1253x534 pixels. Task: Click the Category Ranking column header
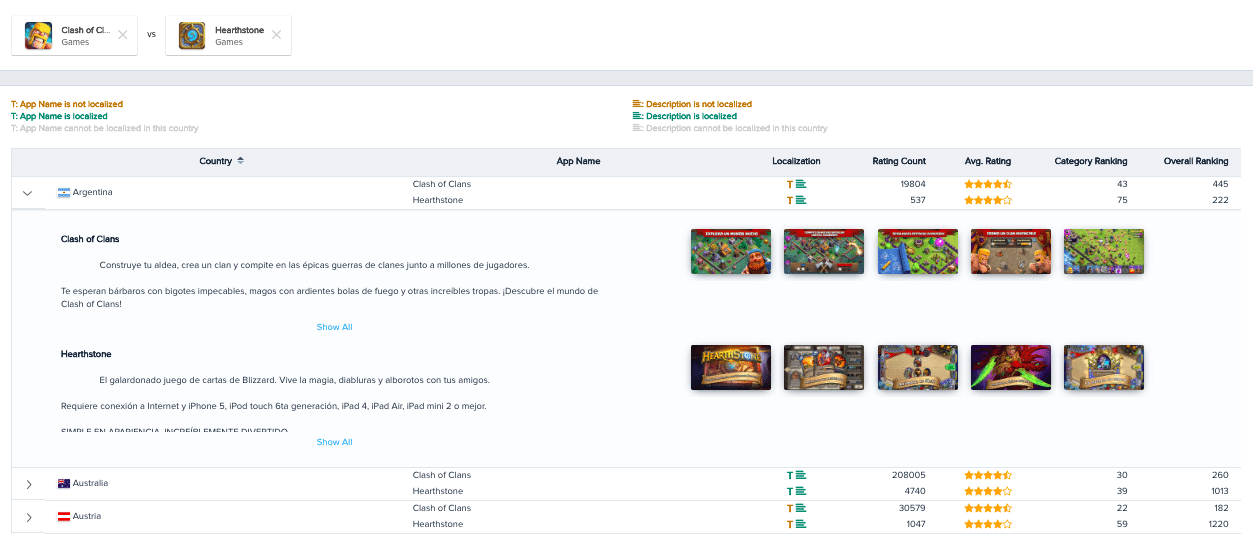(x=1091, y=161)
